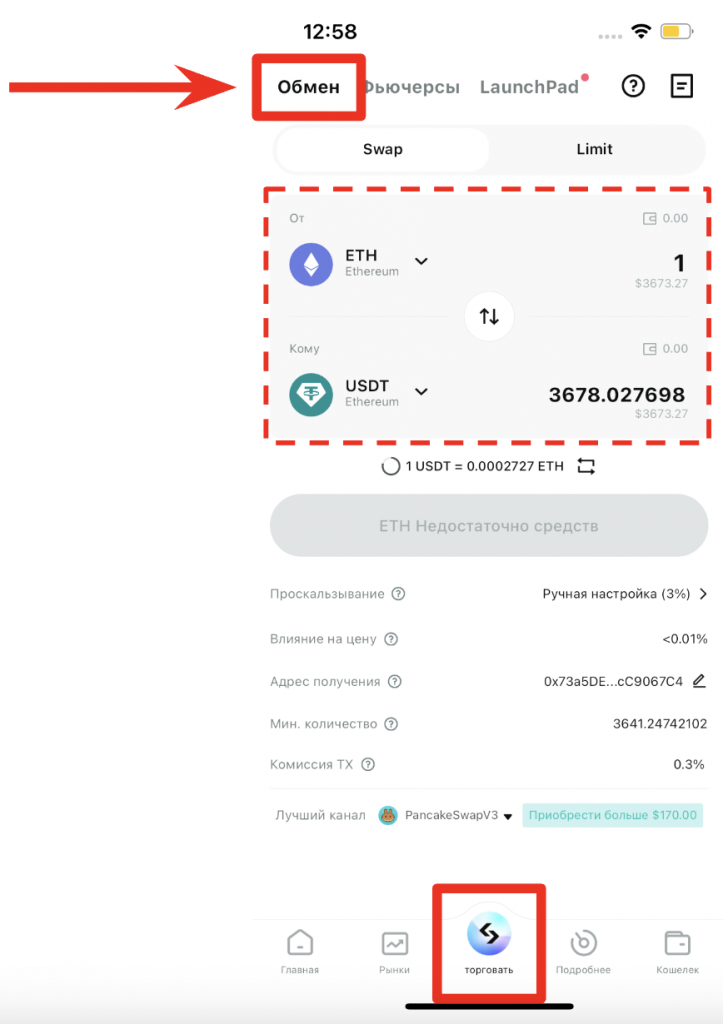This screenshot has width=723, height=1024.
Task: Open the Кошелек wallet icon
Action: 677,943
